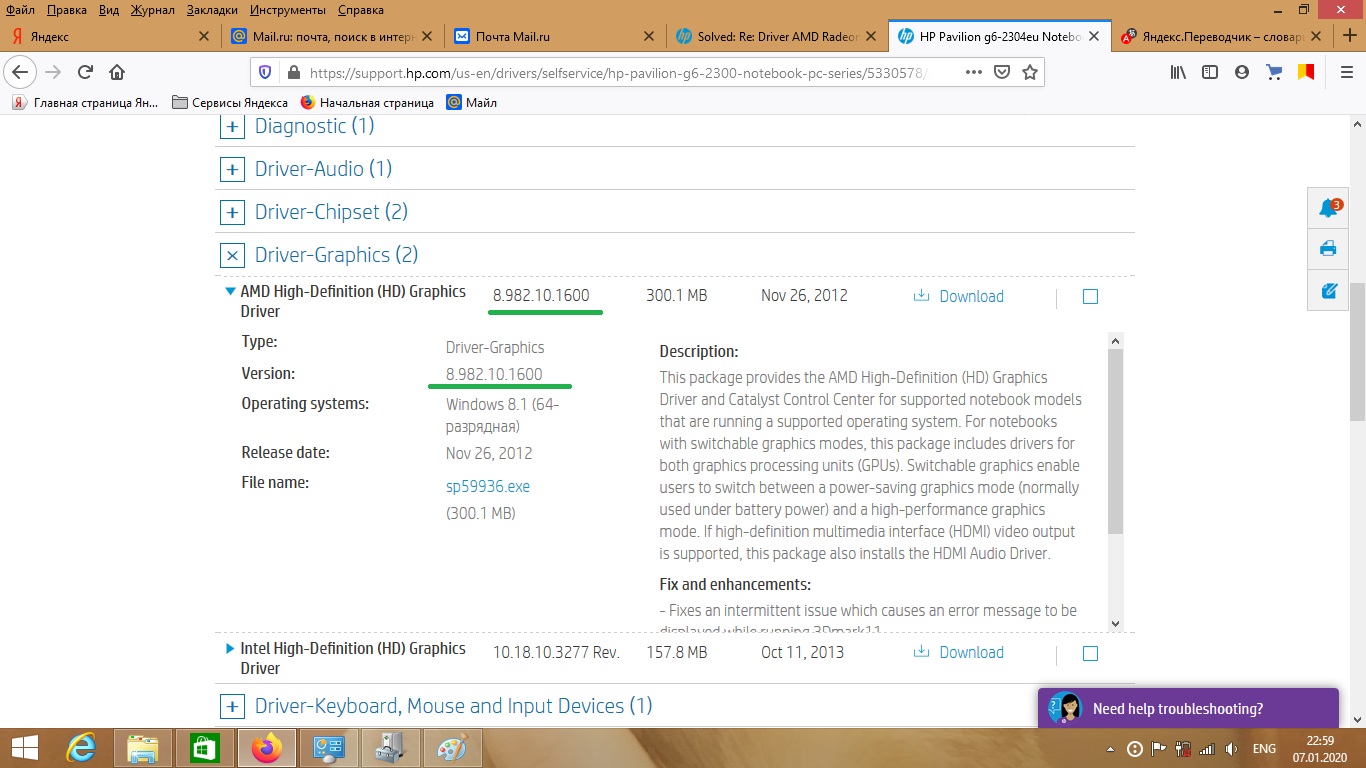Collapse AMD High-Definition Graphics Driver details
The height and width of the screenshot is (768, 1366).
click(231, 292)
